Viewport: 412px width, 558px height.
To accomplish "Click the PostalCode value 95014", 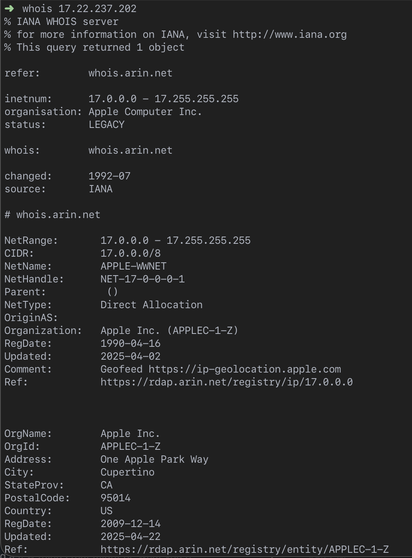I will [115, 498].
